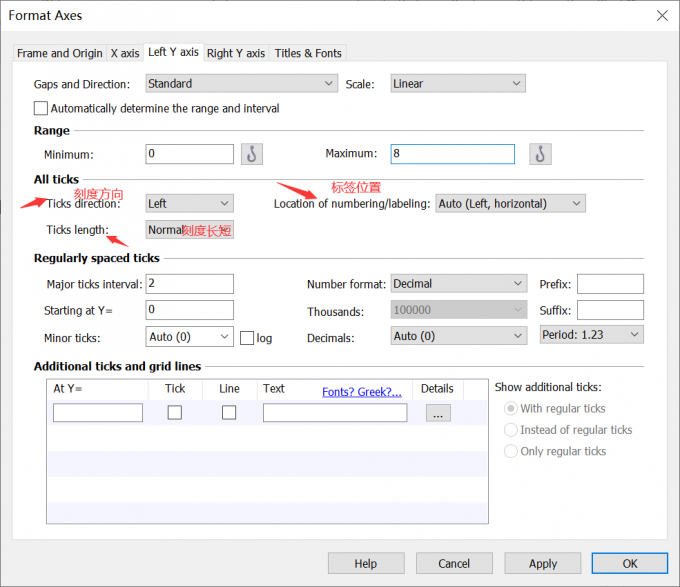Open the Fonts? Greek? link

click(361, 392)
